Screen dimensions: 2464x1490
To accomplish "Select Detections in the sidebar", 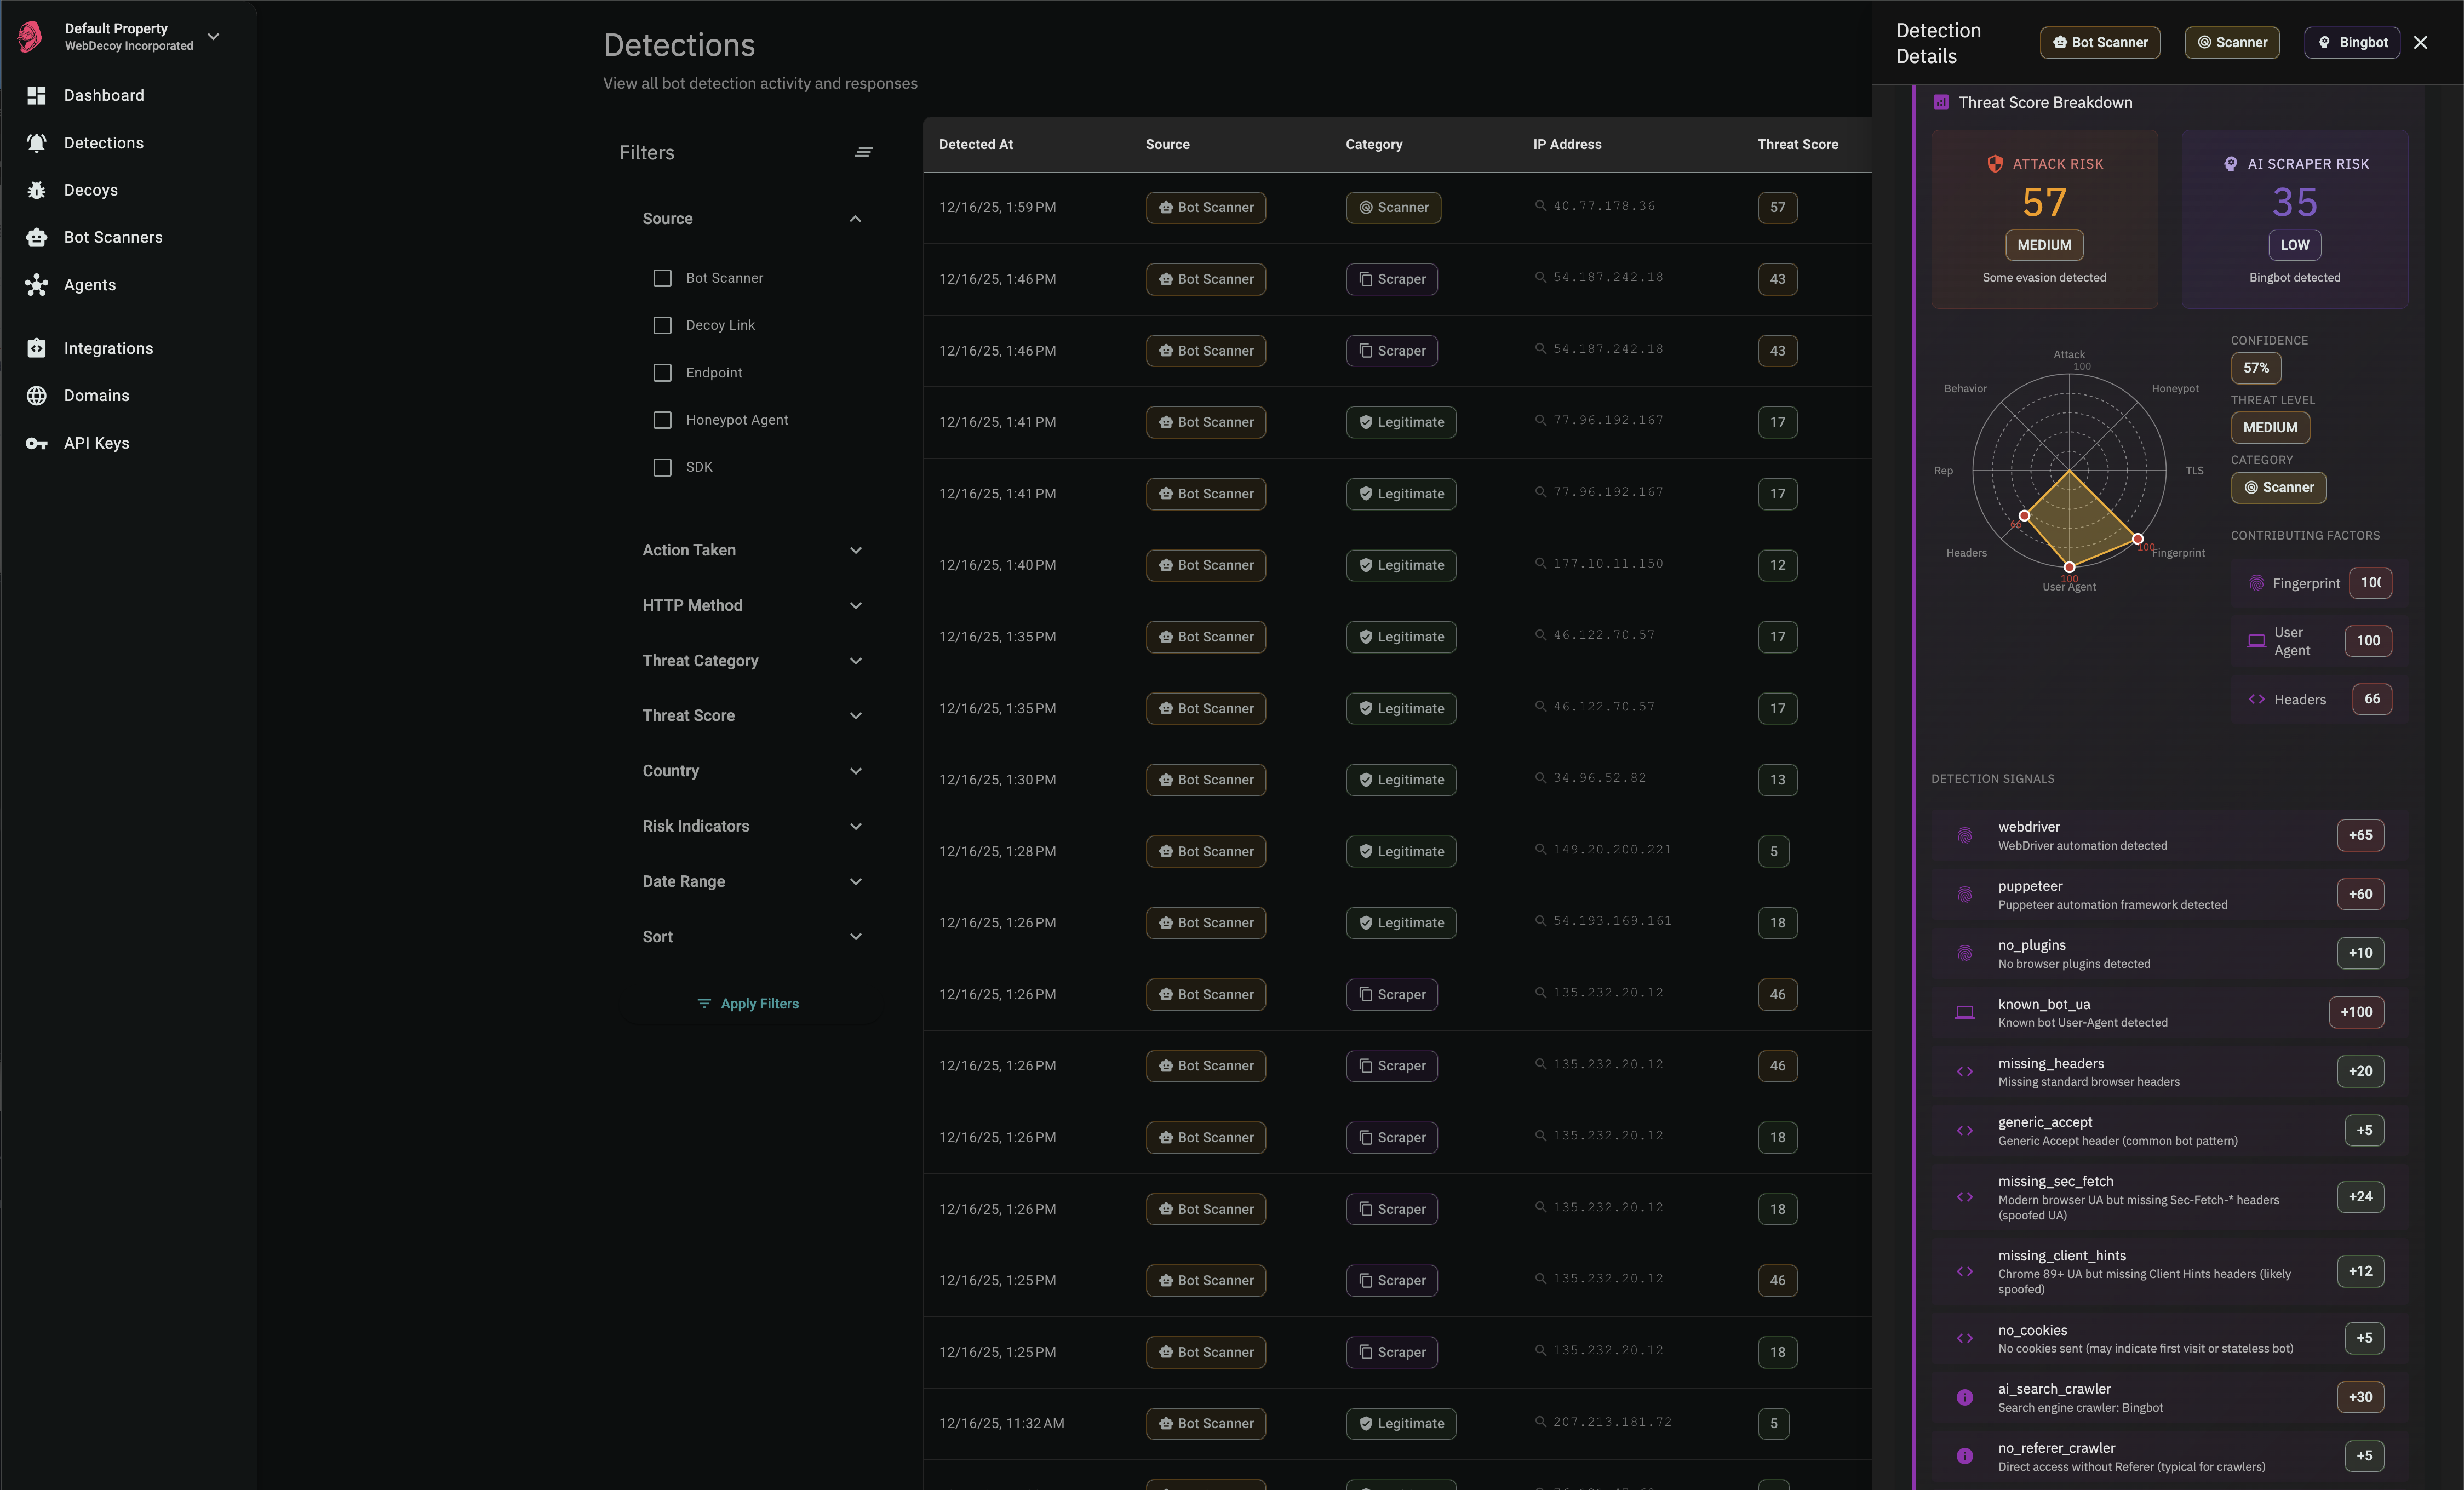I will pos(104,142).
